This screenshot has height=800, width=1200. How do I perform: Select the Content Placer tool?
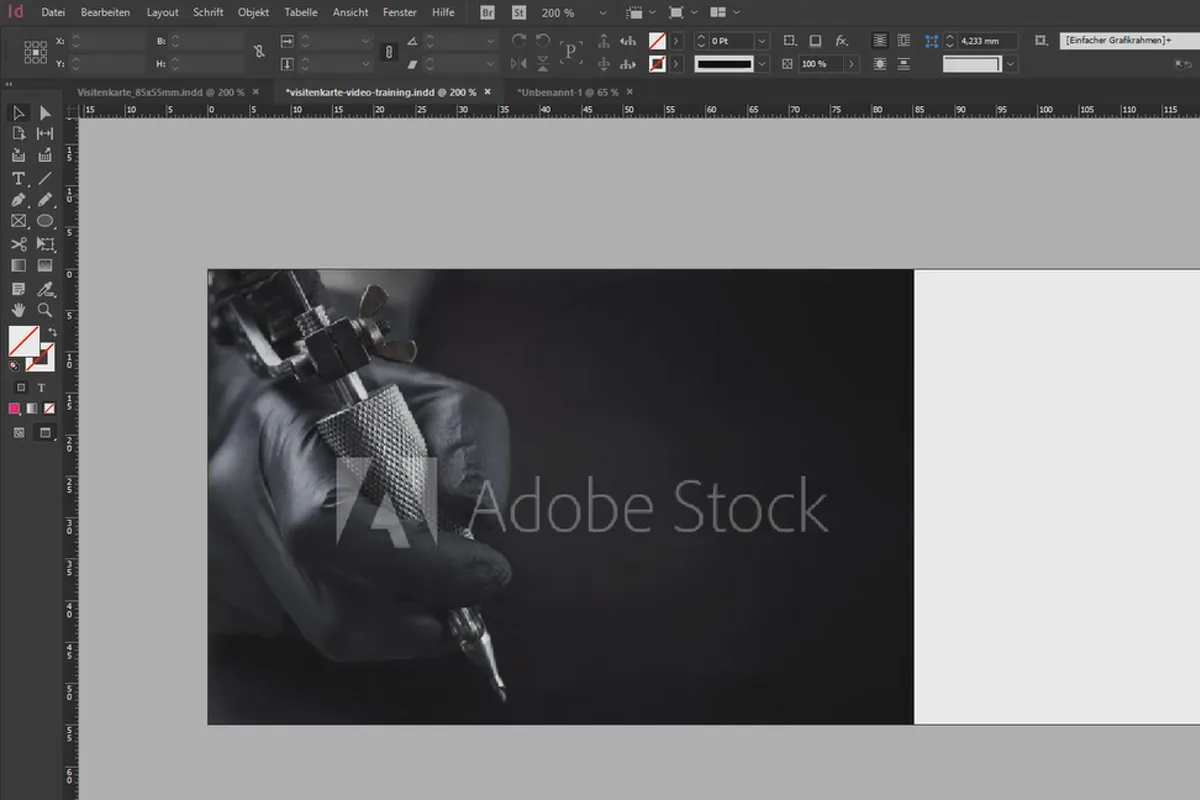(x=45, y=156)
